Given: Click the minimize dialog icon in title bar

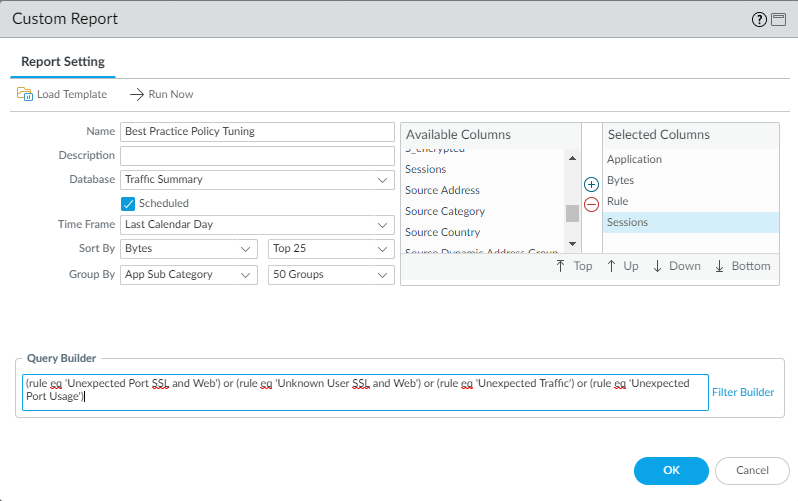Looking at the screenshot, I should point(778,19).
